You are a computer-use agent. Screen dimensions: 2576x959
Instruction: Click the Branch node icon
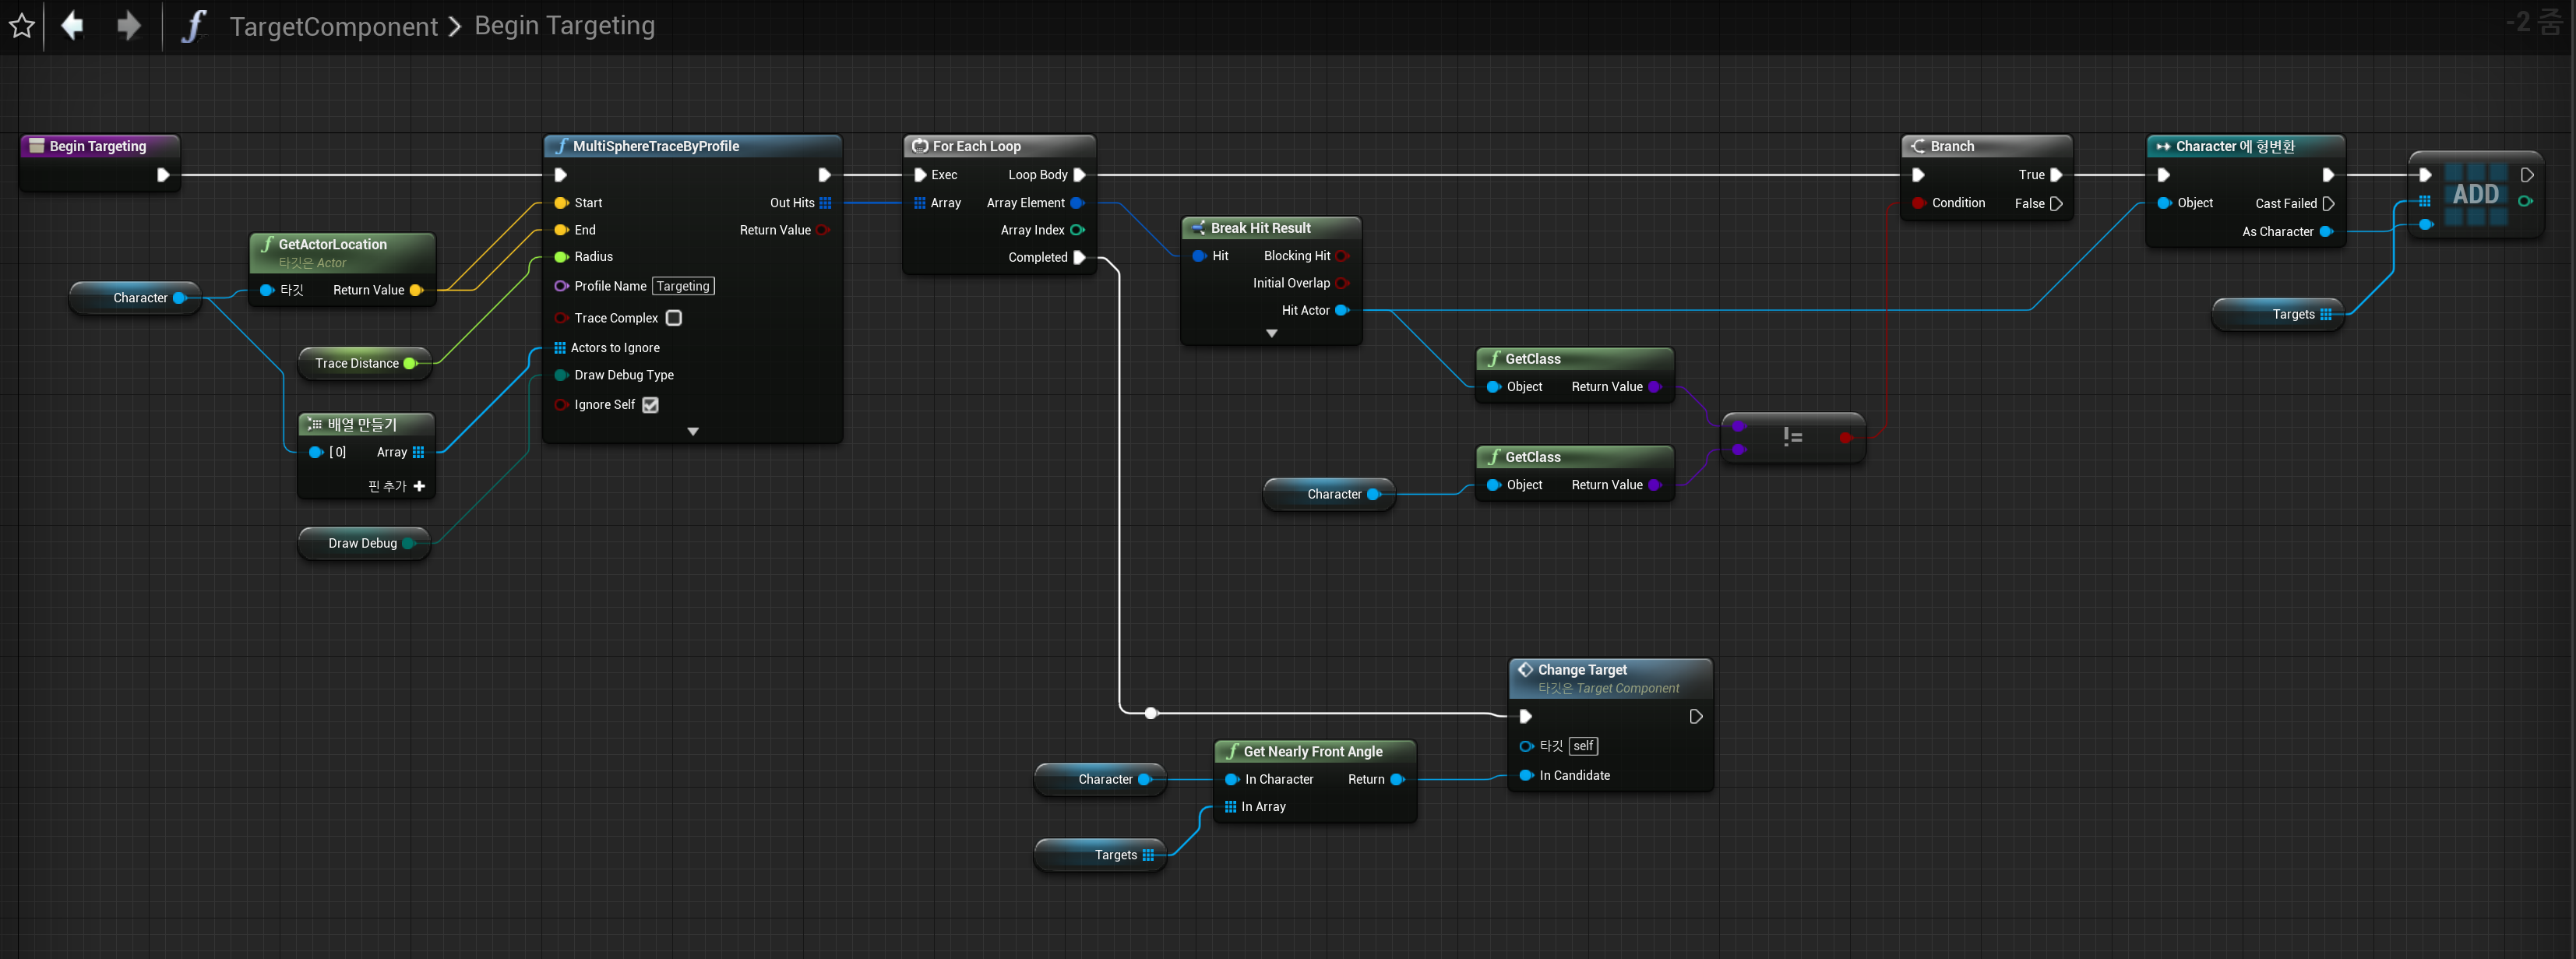tap(1918, 146)
